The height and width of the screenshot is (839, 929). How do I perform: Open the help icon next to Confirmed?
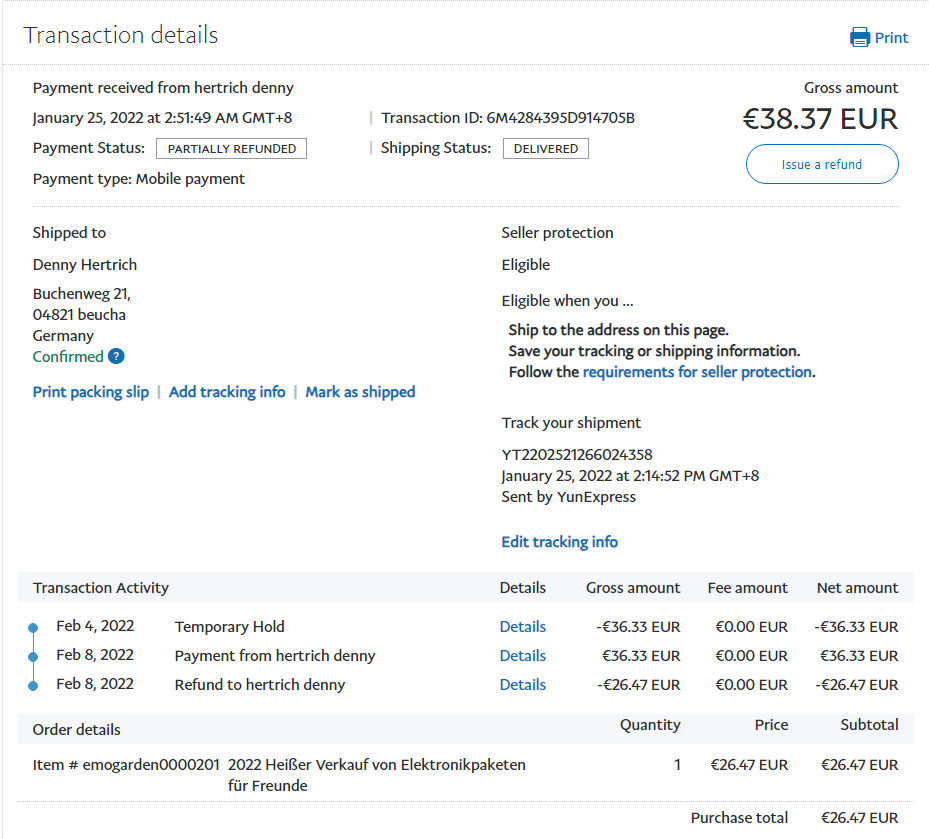pyautogui.click(x=116, y=357)
